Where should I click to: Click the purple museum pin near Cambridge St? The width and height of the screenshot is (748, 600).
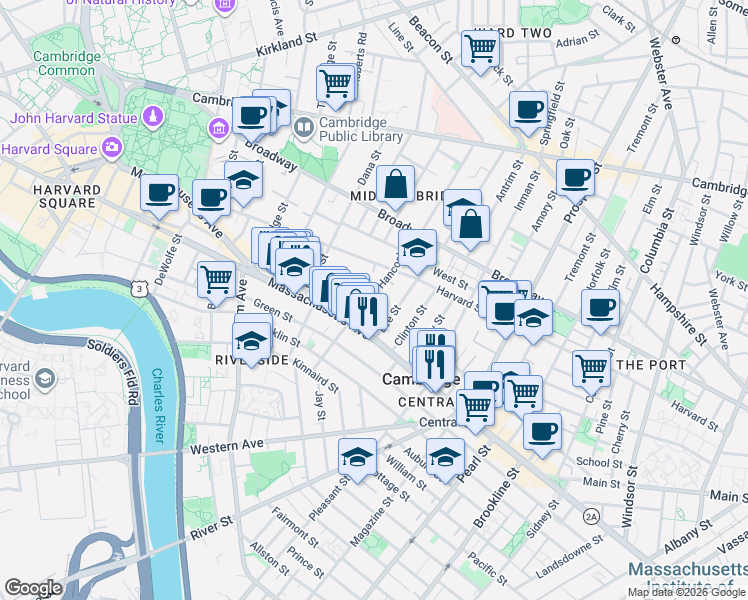coord(218,128)
